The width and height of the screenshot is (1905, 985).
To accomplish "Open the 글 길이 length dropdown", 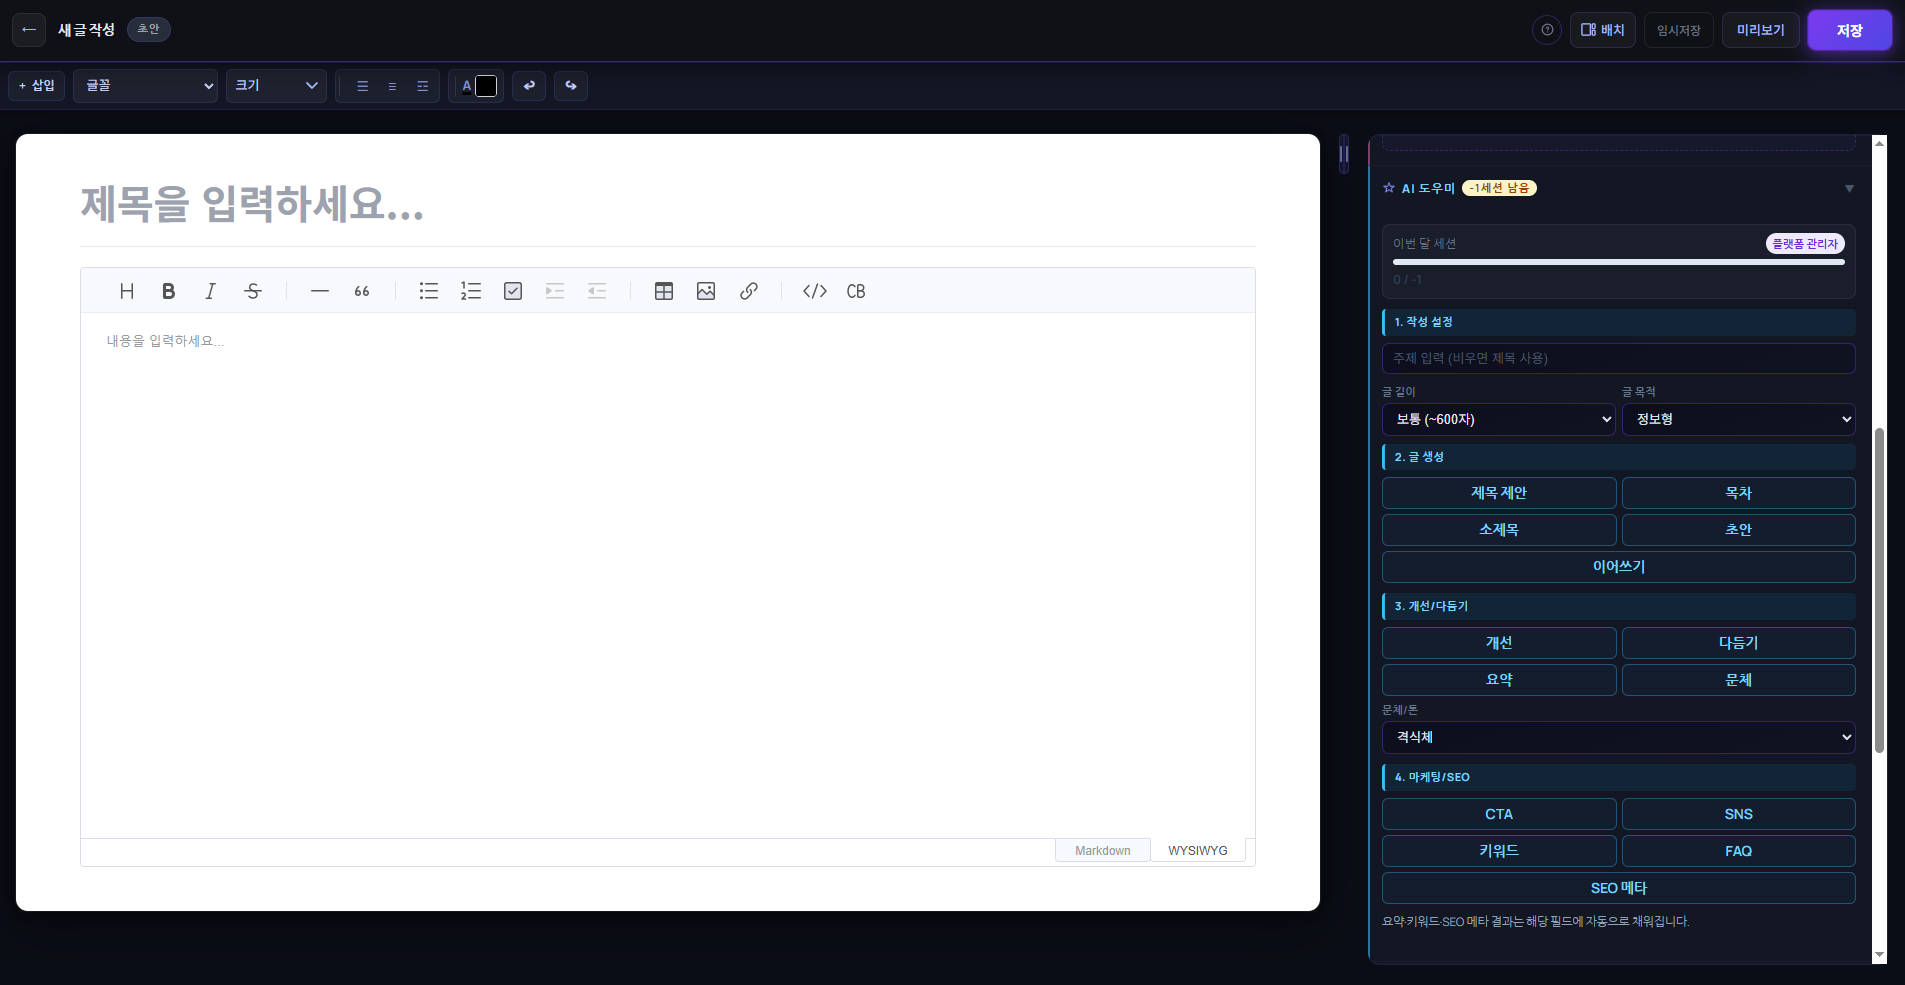I will 1498,419.
